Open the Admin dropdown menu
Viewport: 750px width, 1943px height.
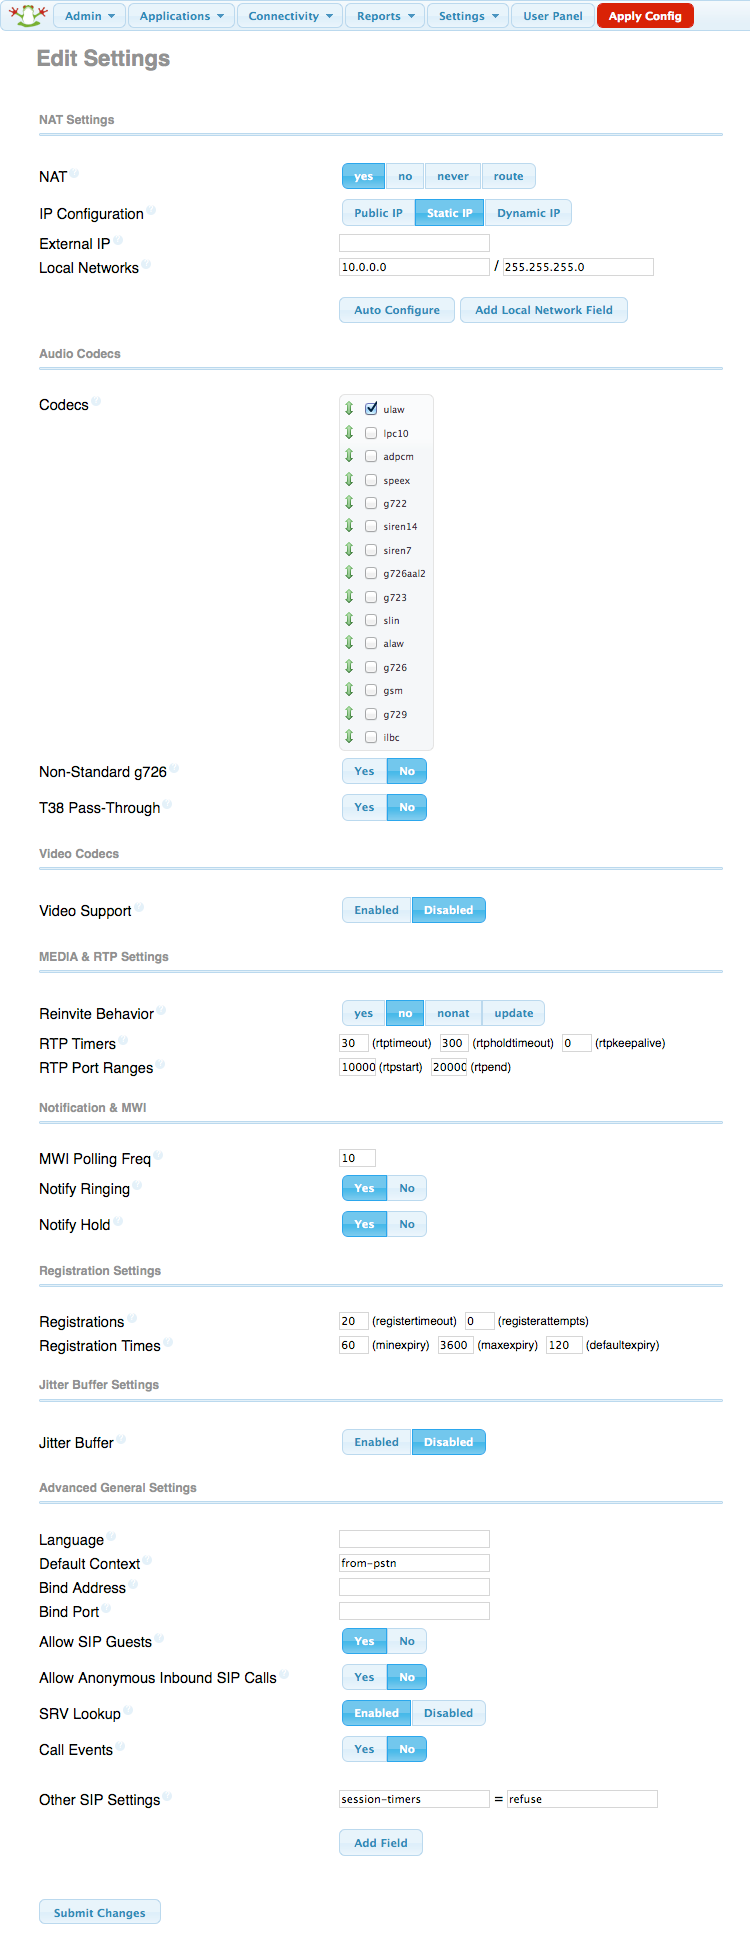point(90,16)
